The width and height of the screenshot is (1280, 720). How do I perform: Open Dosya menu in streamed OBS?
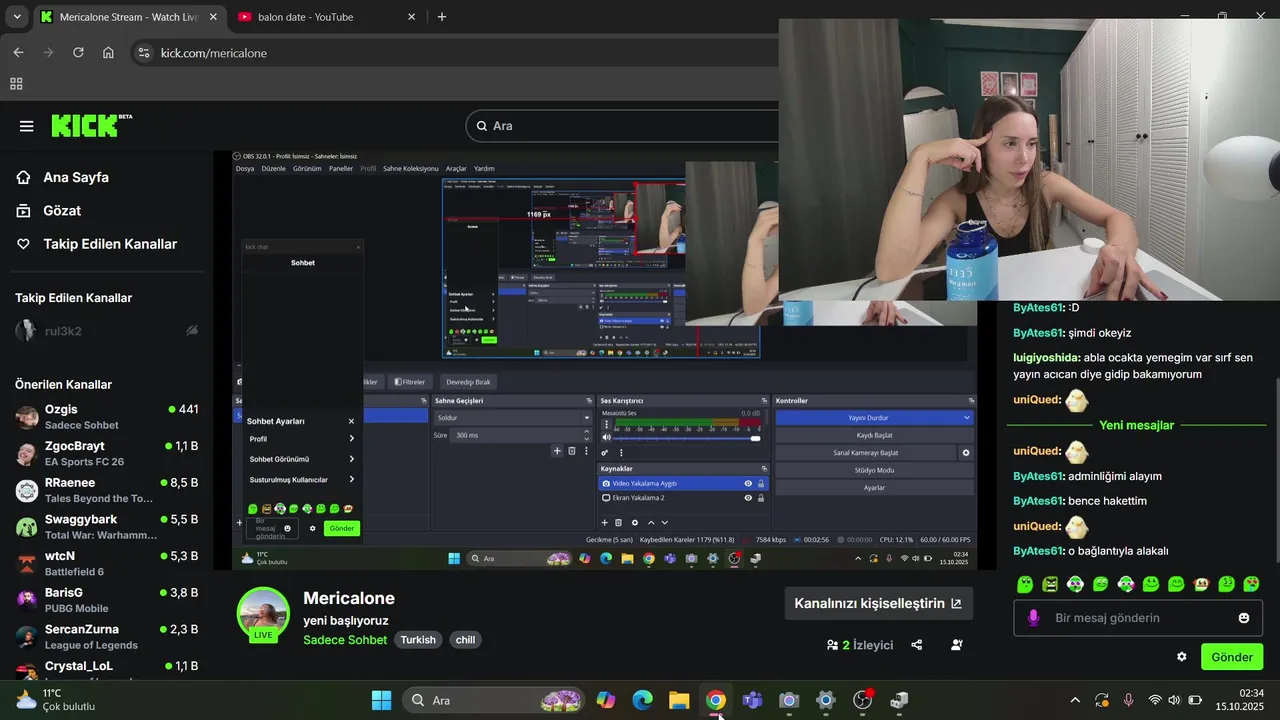point(245,169)
